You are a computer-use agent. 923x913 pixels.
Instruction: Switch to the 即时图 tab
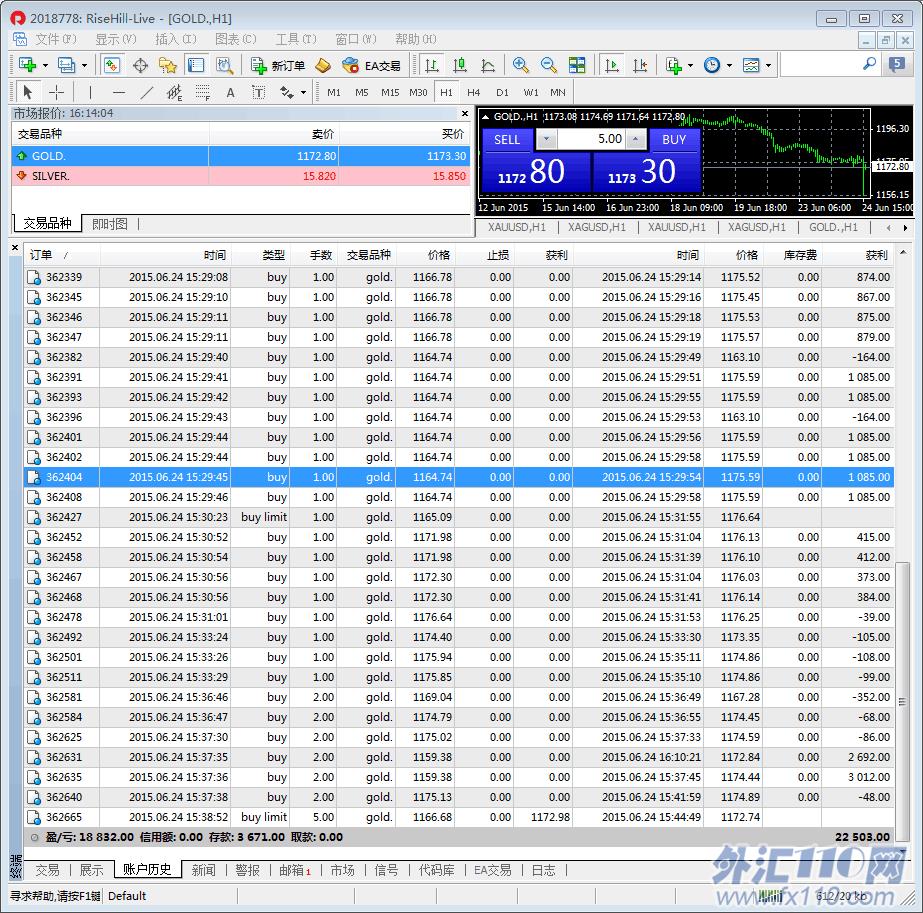coord(110,224)
